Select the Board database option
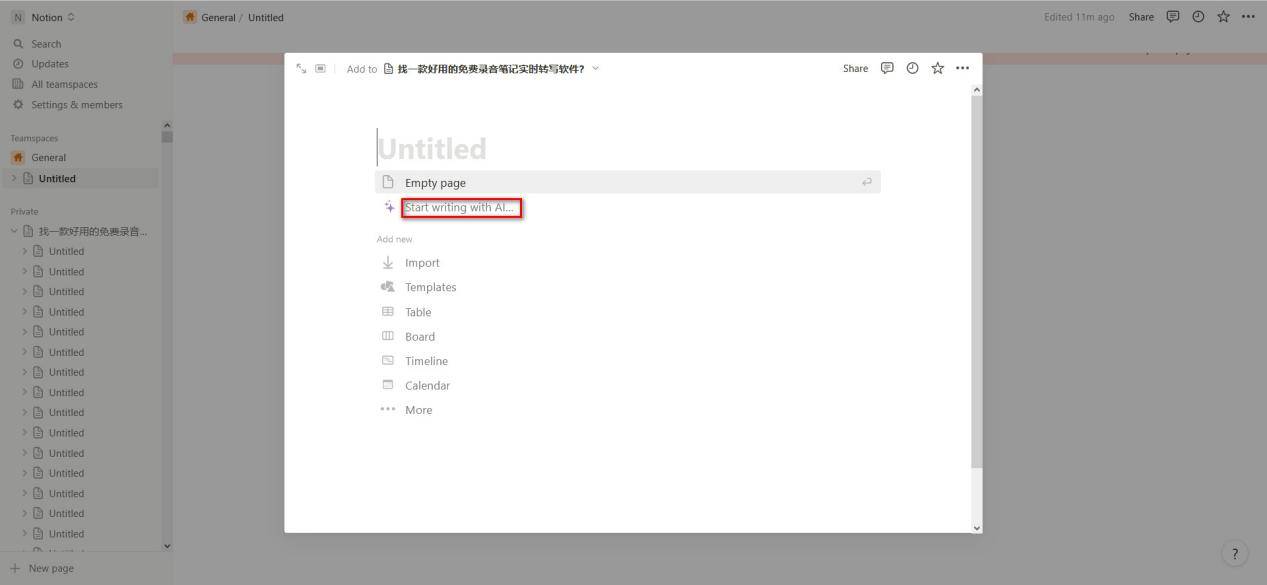This screenshot has height=585, width=1267. 419,337
